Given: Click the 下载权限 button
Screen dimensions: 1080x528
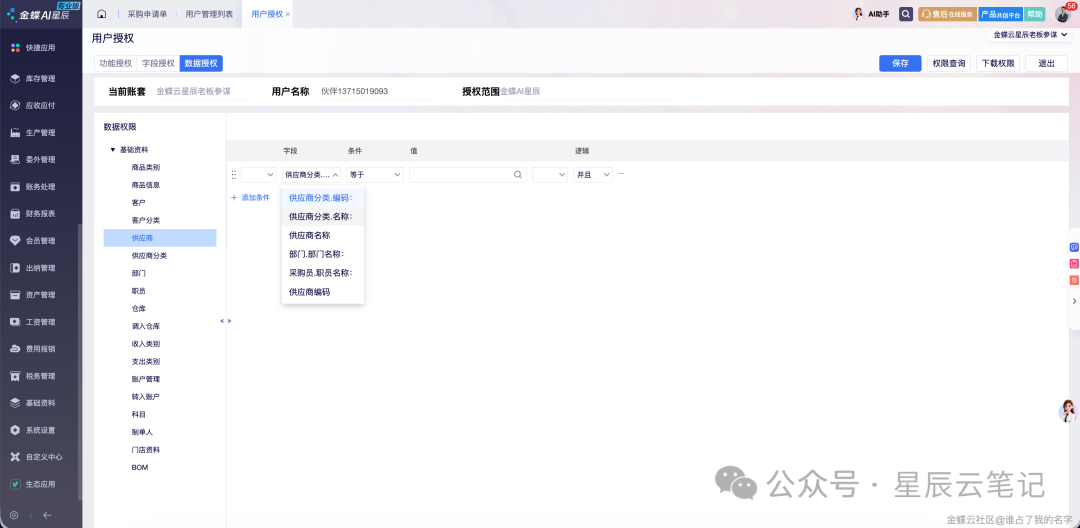Looking at the screenshot, I should click(998, 63).
